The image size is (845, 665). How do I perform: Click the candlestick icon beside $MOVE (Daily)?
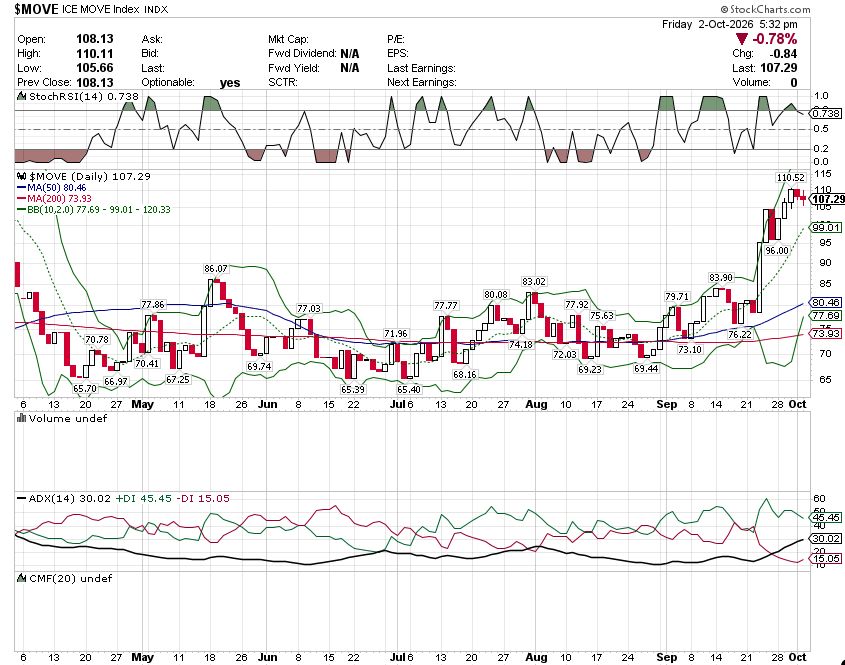22,176
